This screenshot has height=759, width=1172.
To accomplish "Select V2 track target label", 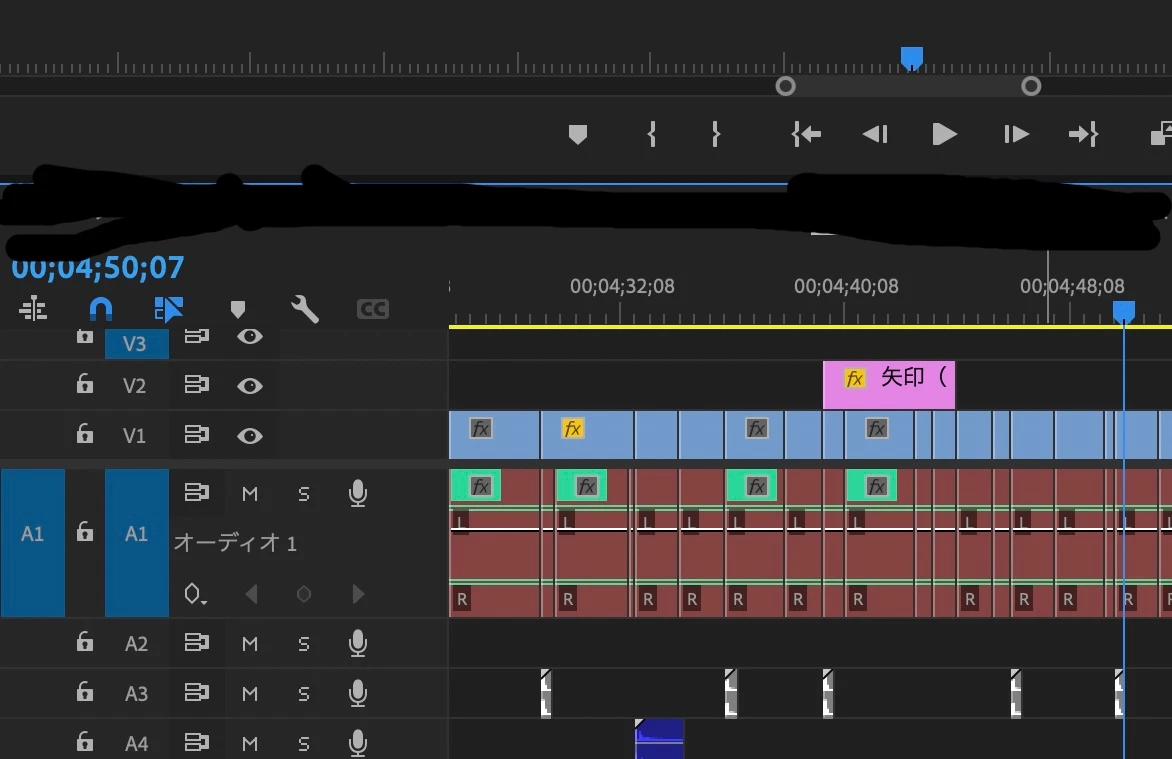I will coord(134,386).
